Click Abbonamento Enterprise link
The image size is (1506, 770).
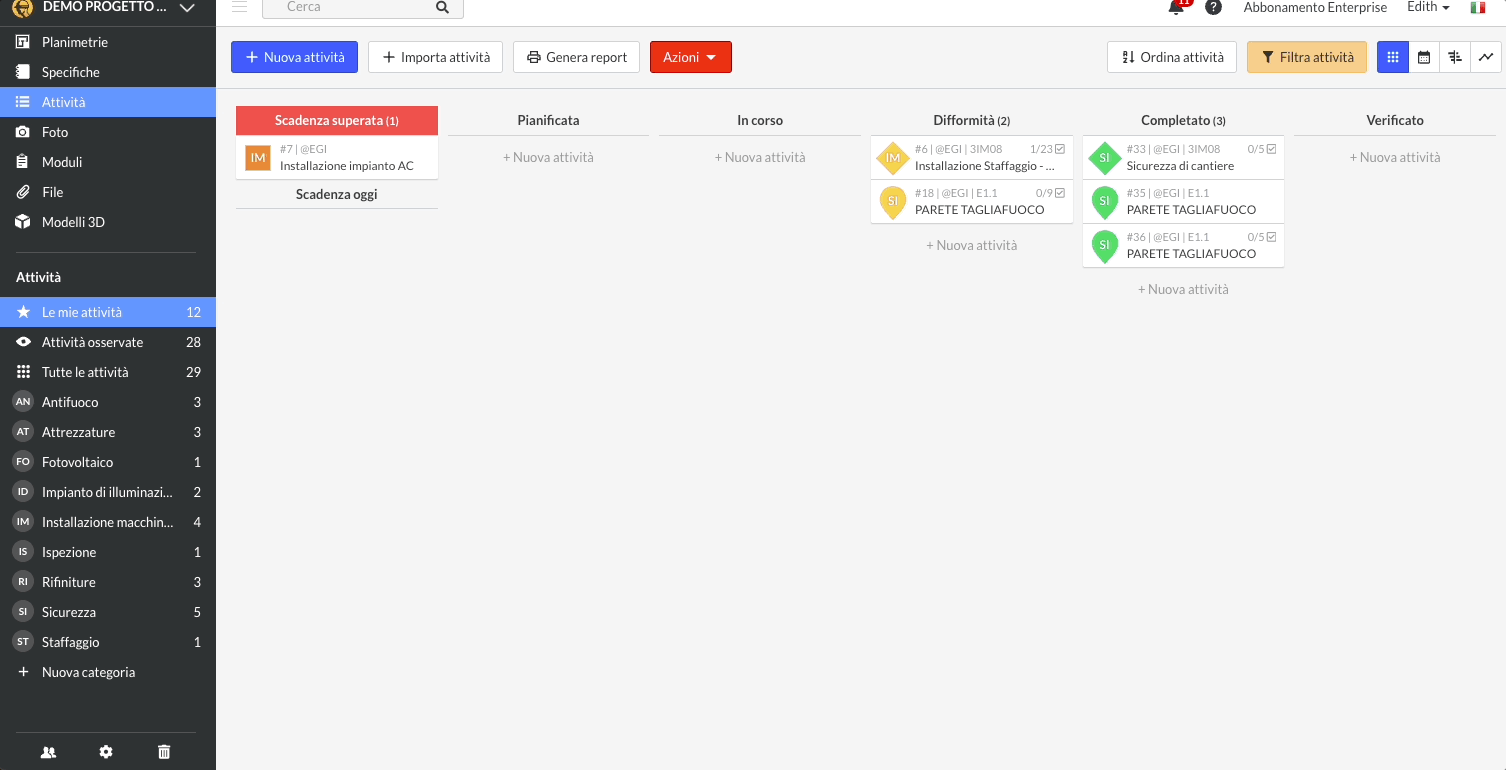click(x=1315, y=7)
